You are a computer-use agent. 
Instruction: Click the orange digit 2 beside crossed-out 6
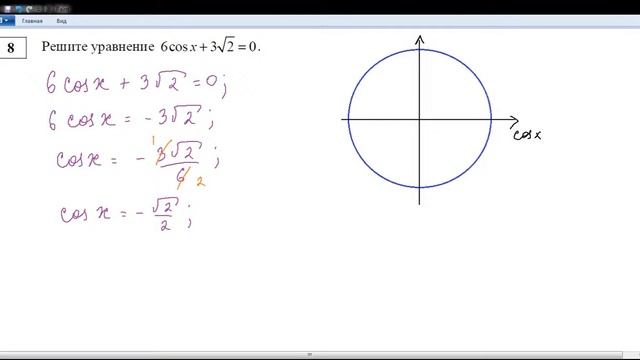coord(200,182)
